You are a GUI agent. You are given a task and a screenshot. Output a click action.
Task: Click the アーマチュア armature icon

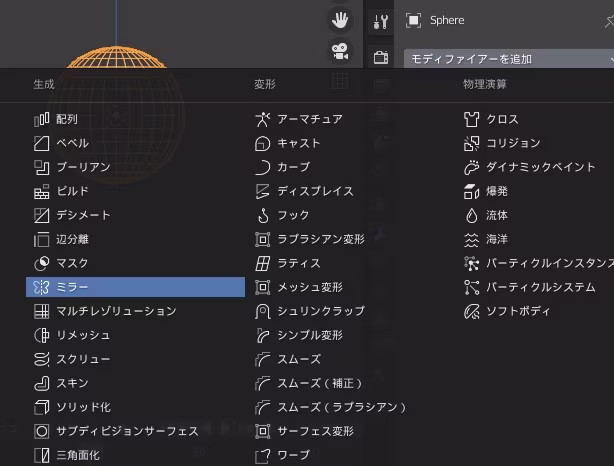click(x=262, y=119)
